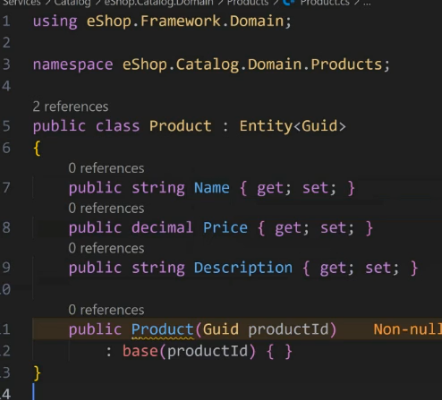Open the '0 references' CodeLens above Name property
This screenshot has height=400, width=442.
[106, 168]
